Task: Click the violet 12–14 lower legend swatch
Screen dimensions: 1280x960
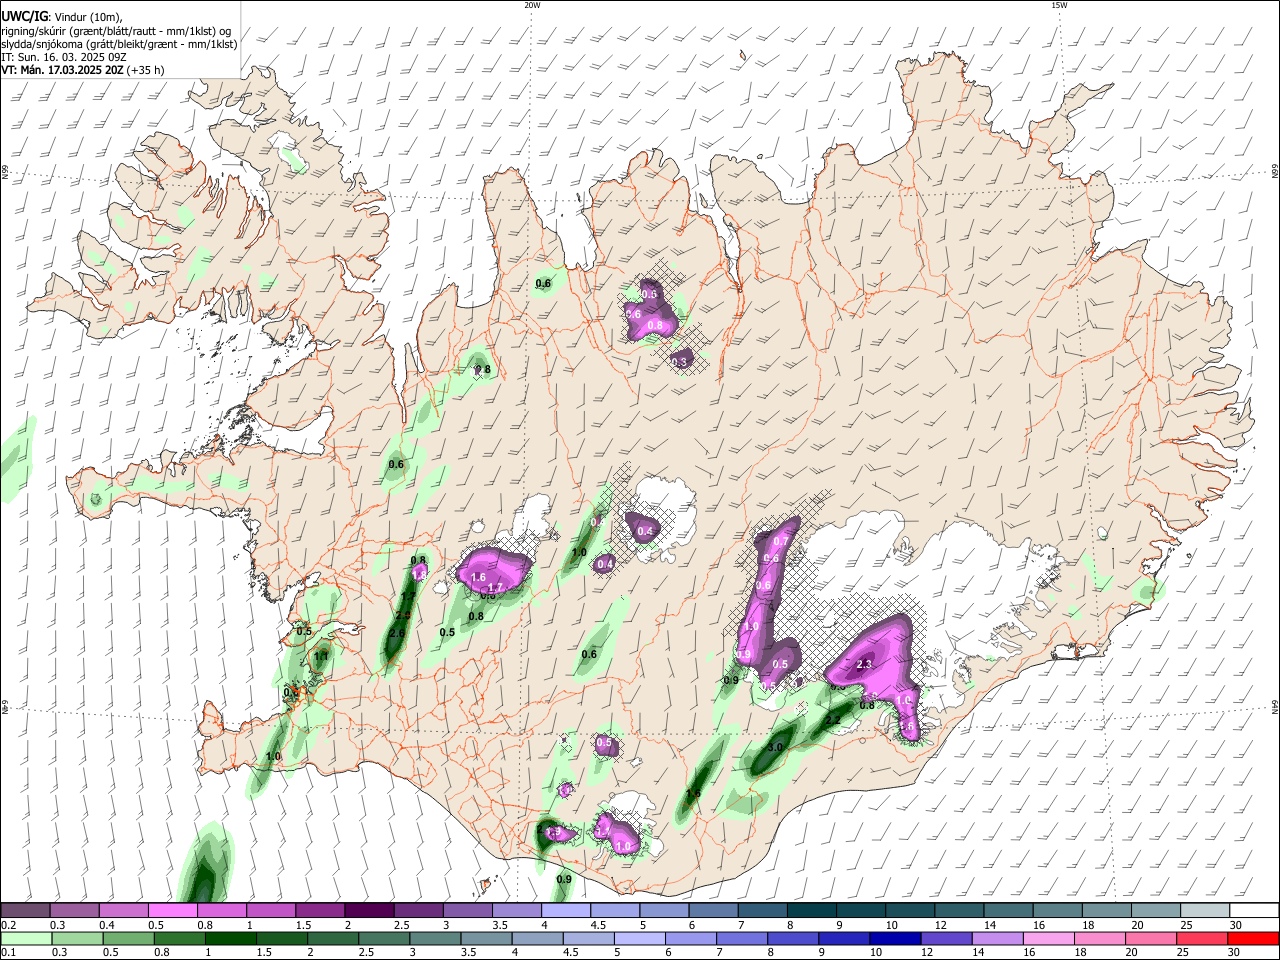Action: click(x=946, y=938)
